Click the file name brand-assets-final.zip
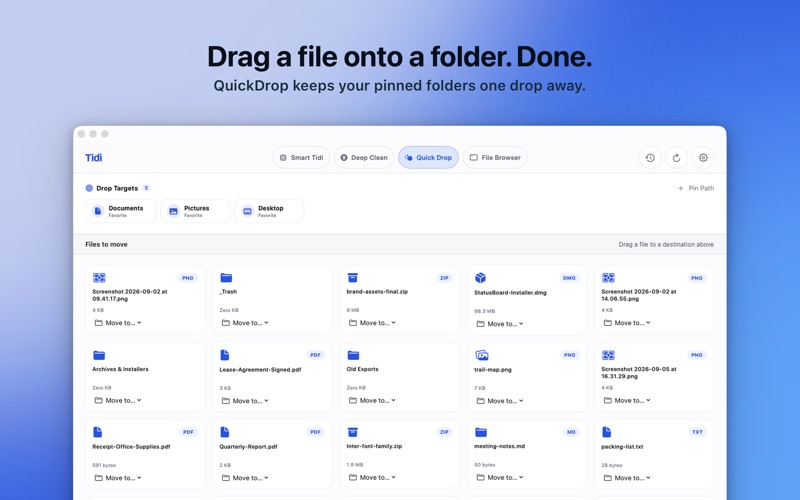 pos(377,292)
